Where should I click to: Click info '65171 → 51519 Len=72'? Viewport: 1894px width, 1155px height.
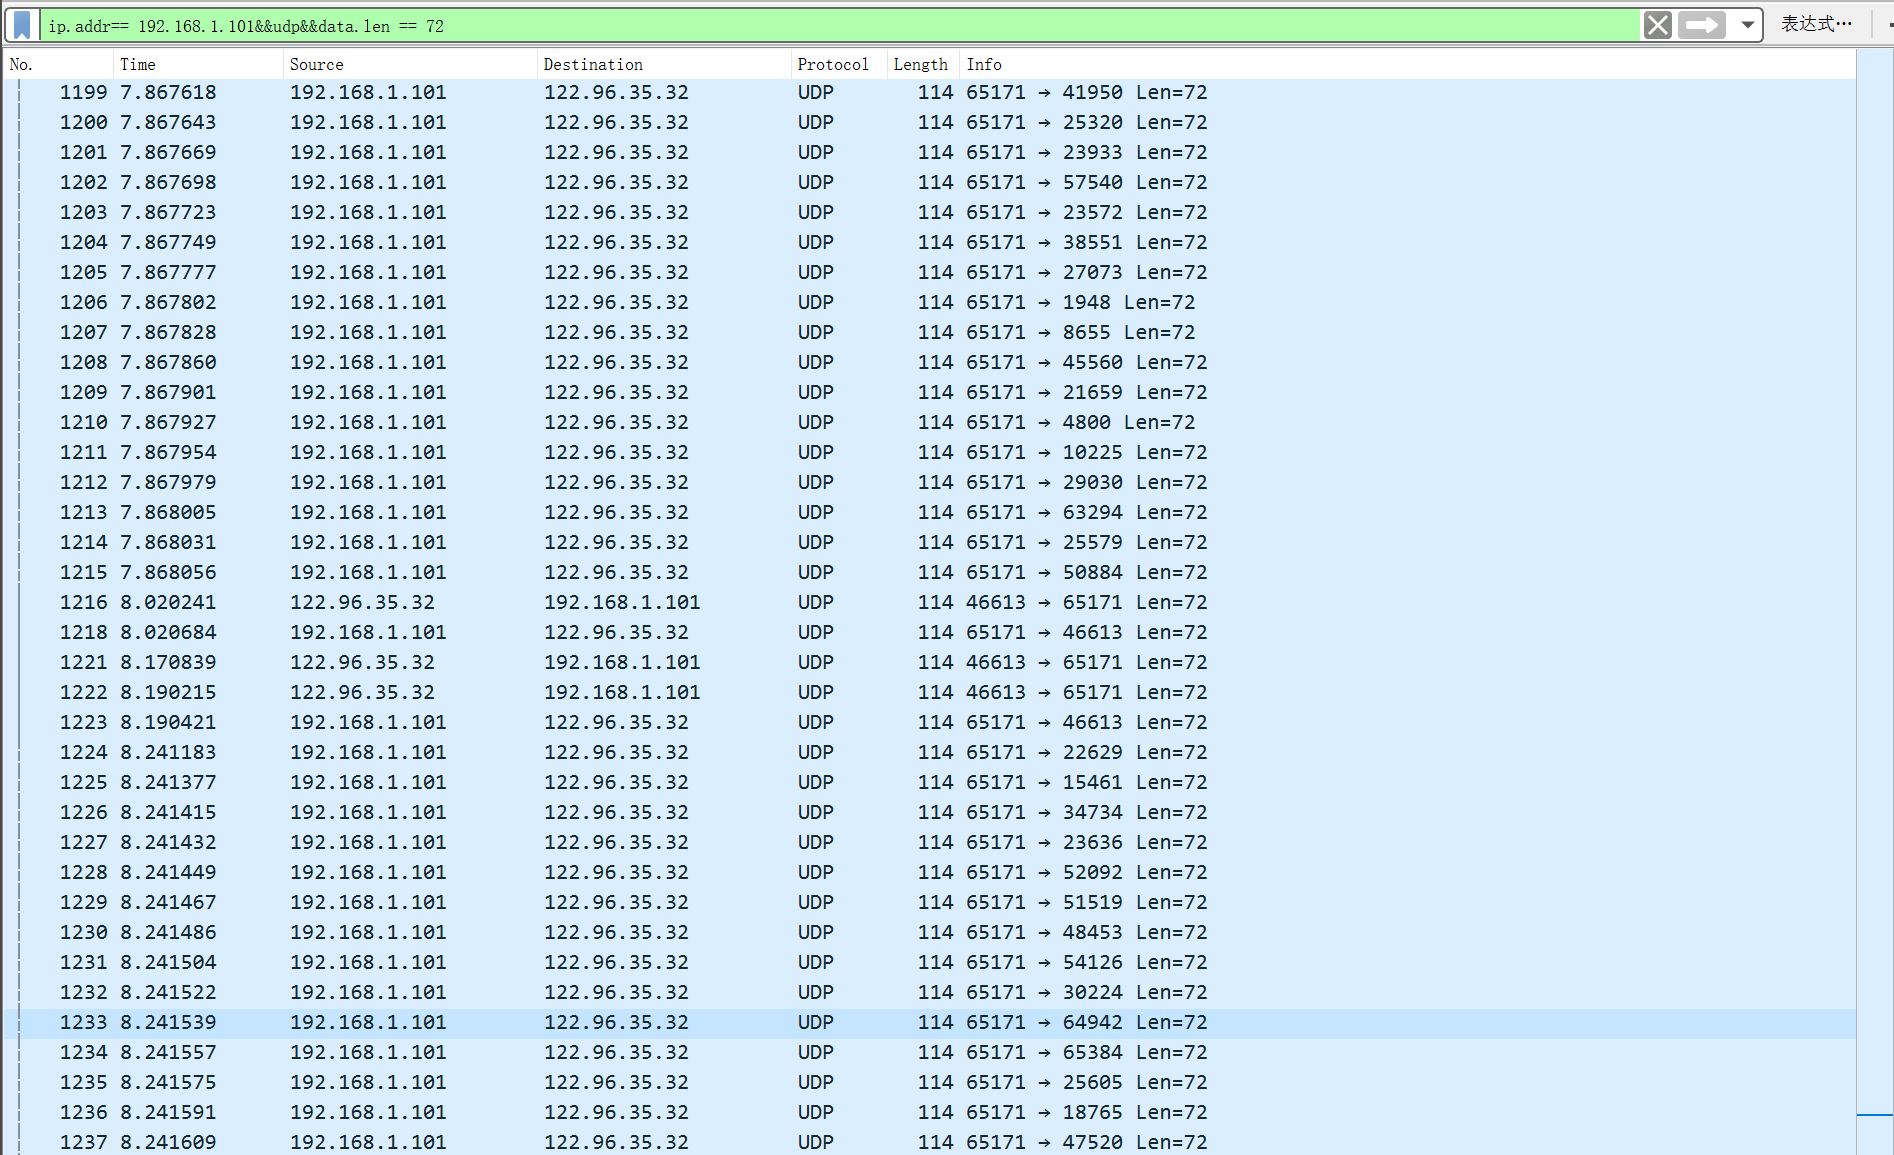click(1087, 902)
